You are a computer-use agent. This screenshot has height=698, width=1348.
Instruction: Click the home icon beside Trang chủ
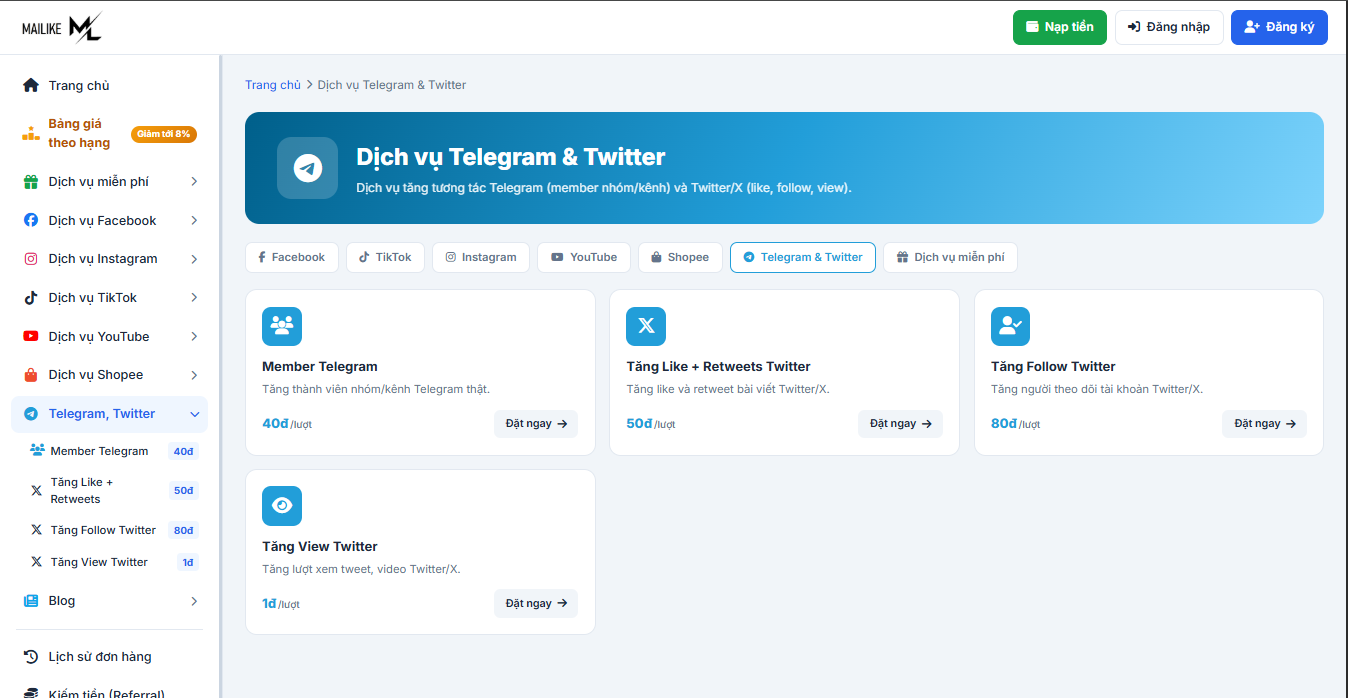pos(31,85)
